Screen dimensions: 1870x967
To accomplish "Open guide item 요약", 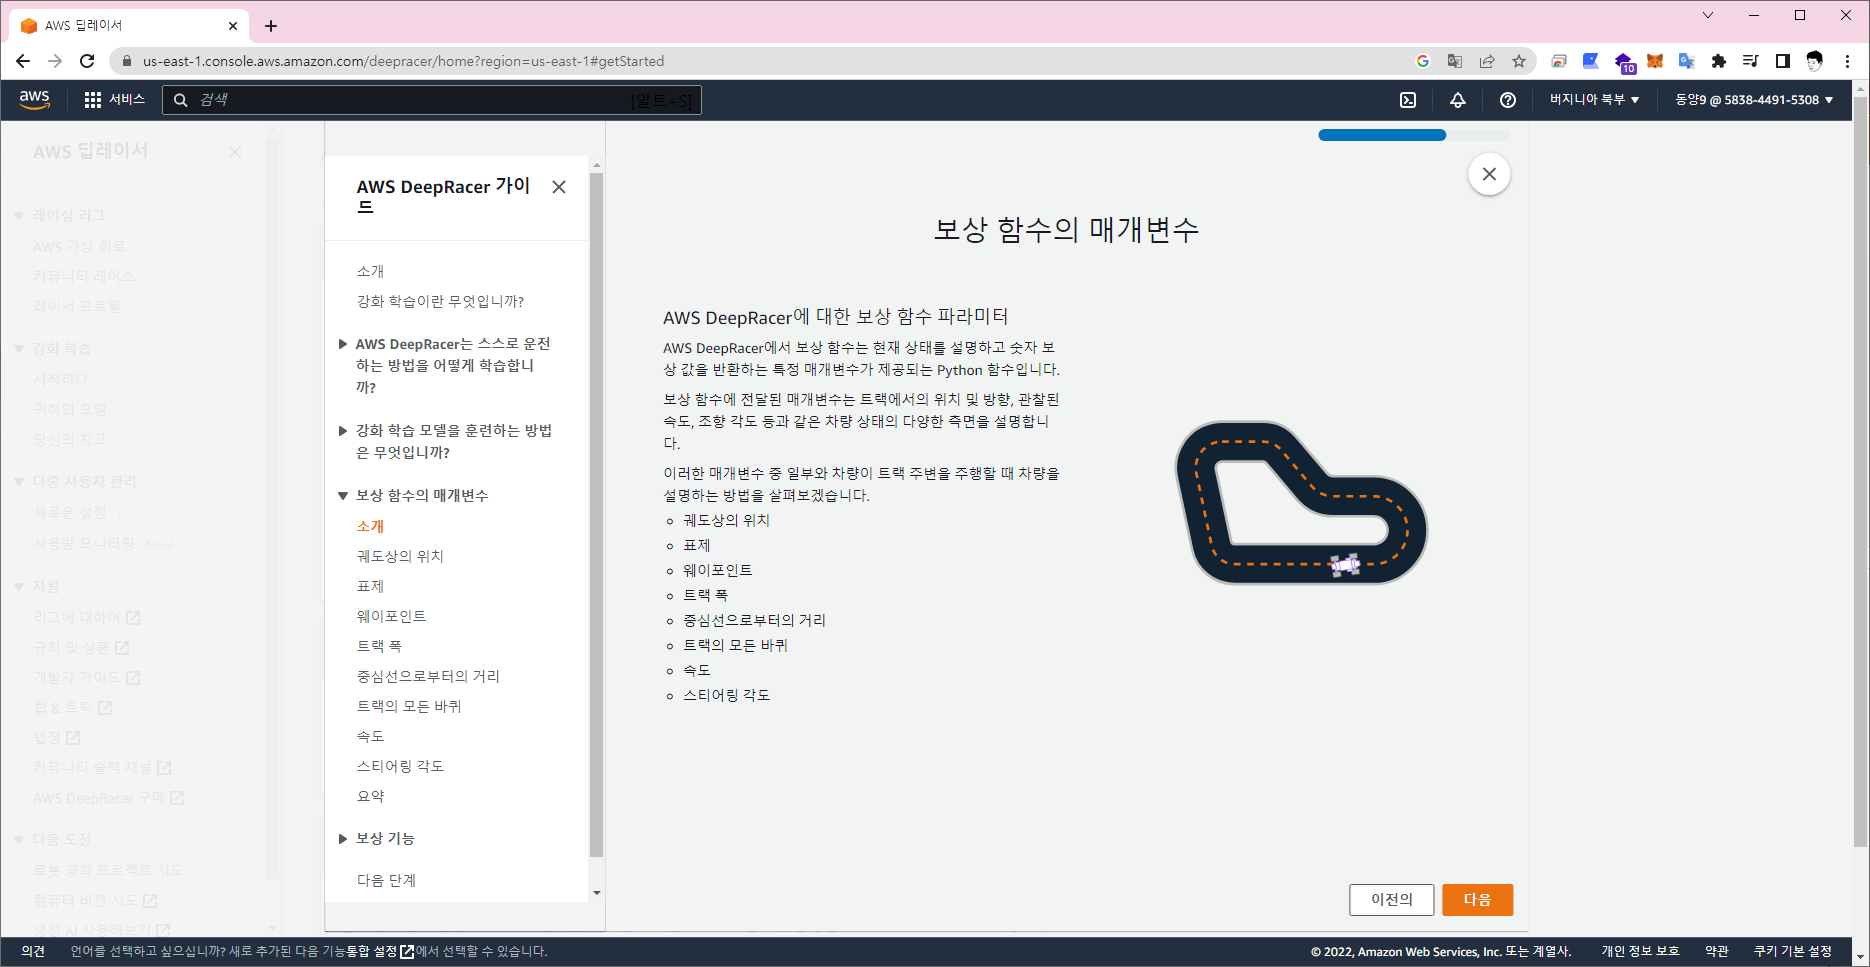I will point(370,796).
